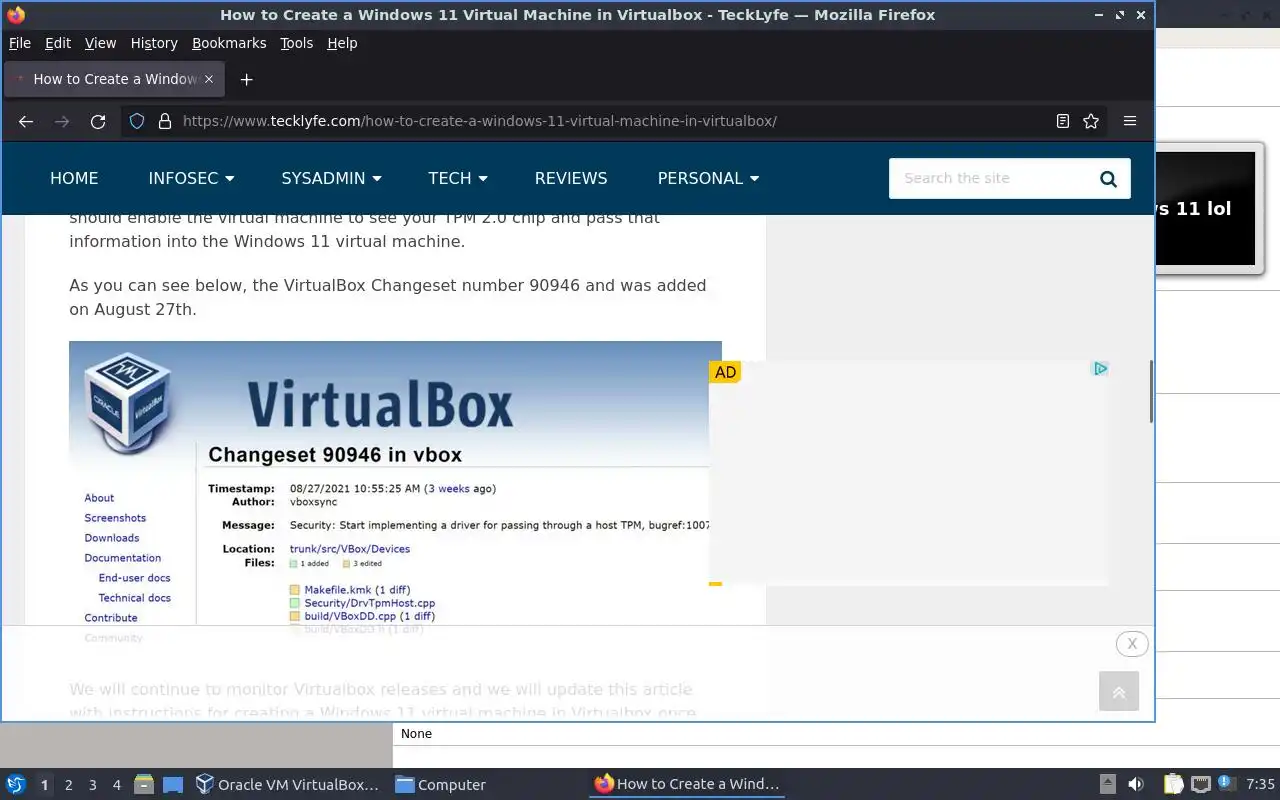Open the removable media tray icon
The width and height of the screenshot is (1280, 800).
pos(1107,785)
